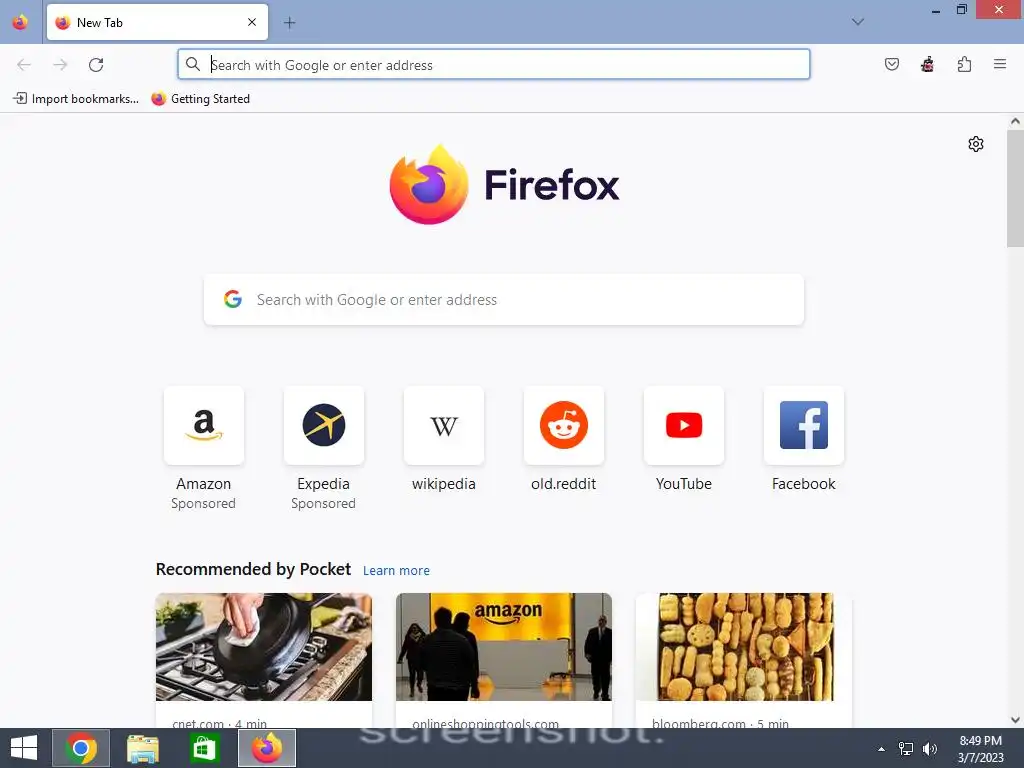Click the magnifier icon in address bar
This screenshot has height=768, width=1024.
pyautogui.click(x=193, y=65)
